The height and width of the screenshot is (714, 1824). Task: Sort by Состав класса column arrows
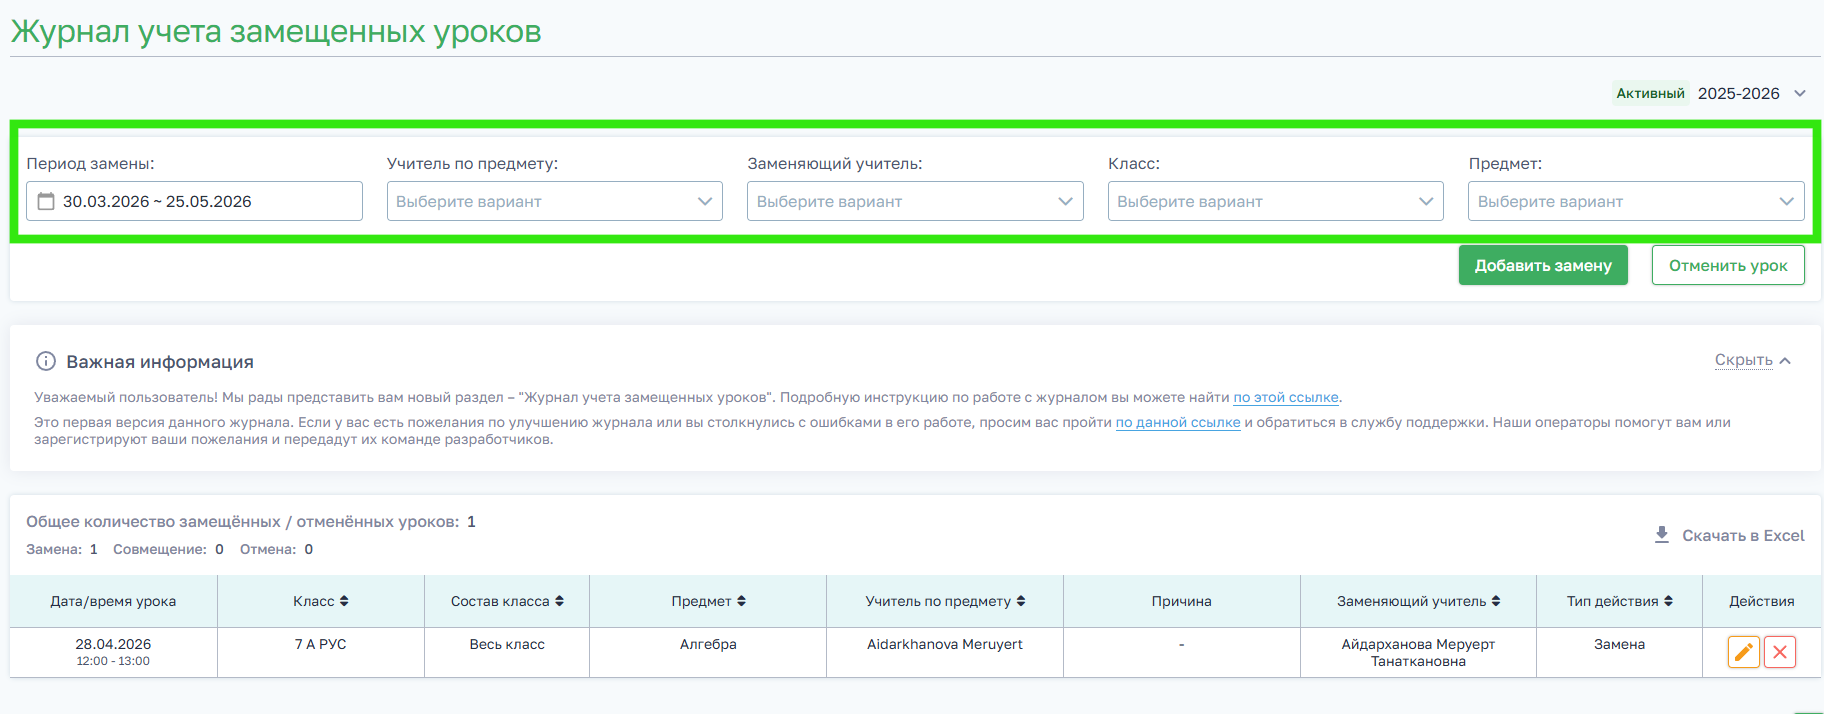(559, 601)
